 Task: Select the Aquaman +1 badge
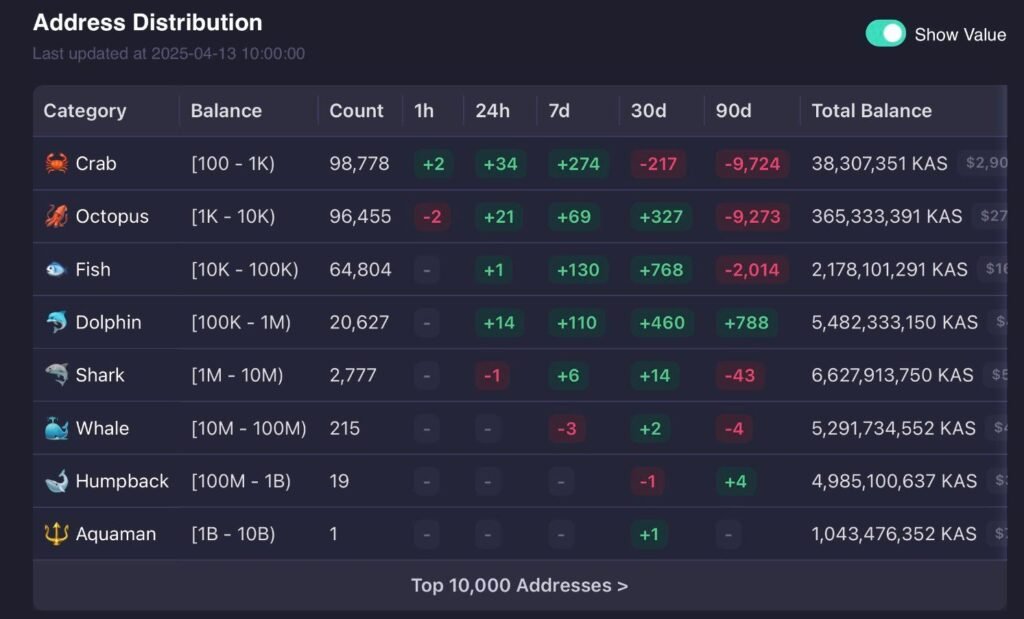pos(649,534)
